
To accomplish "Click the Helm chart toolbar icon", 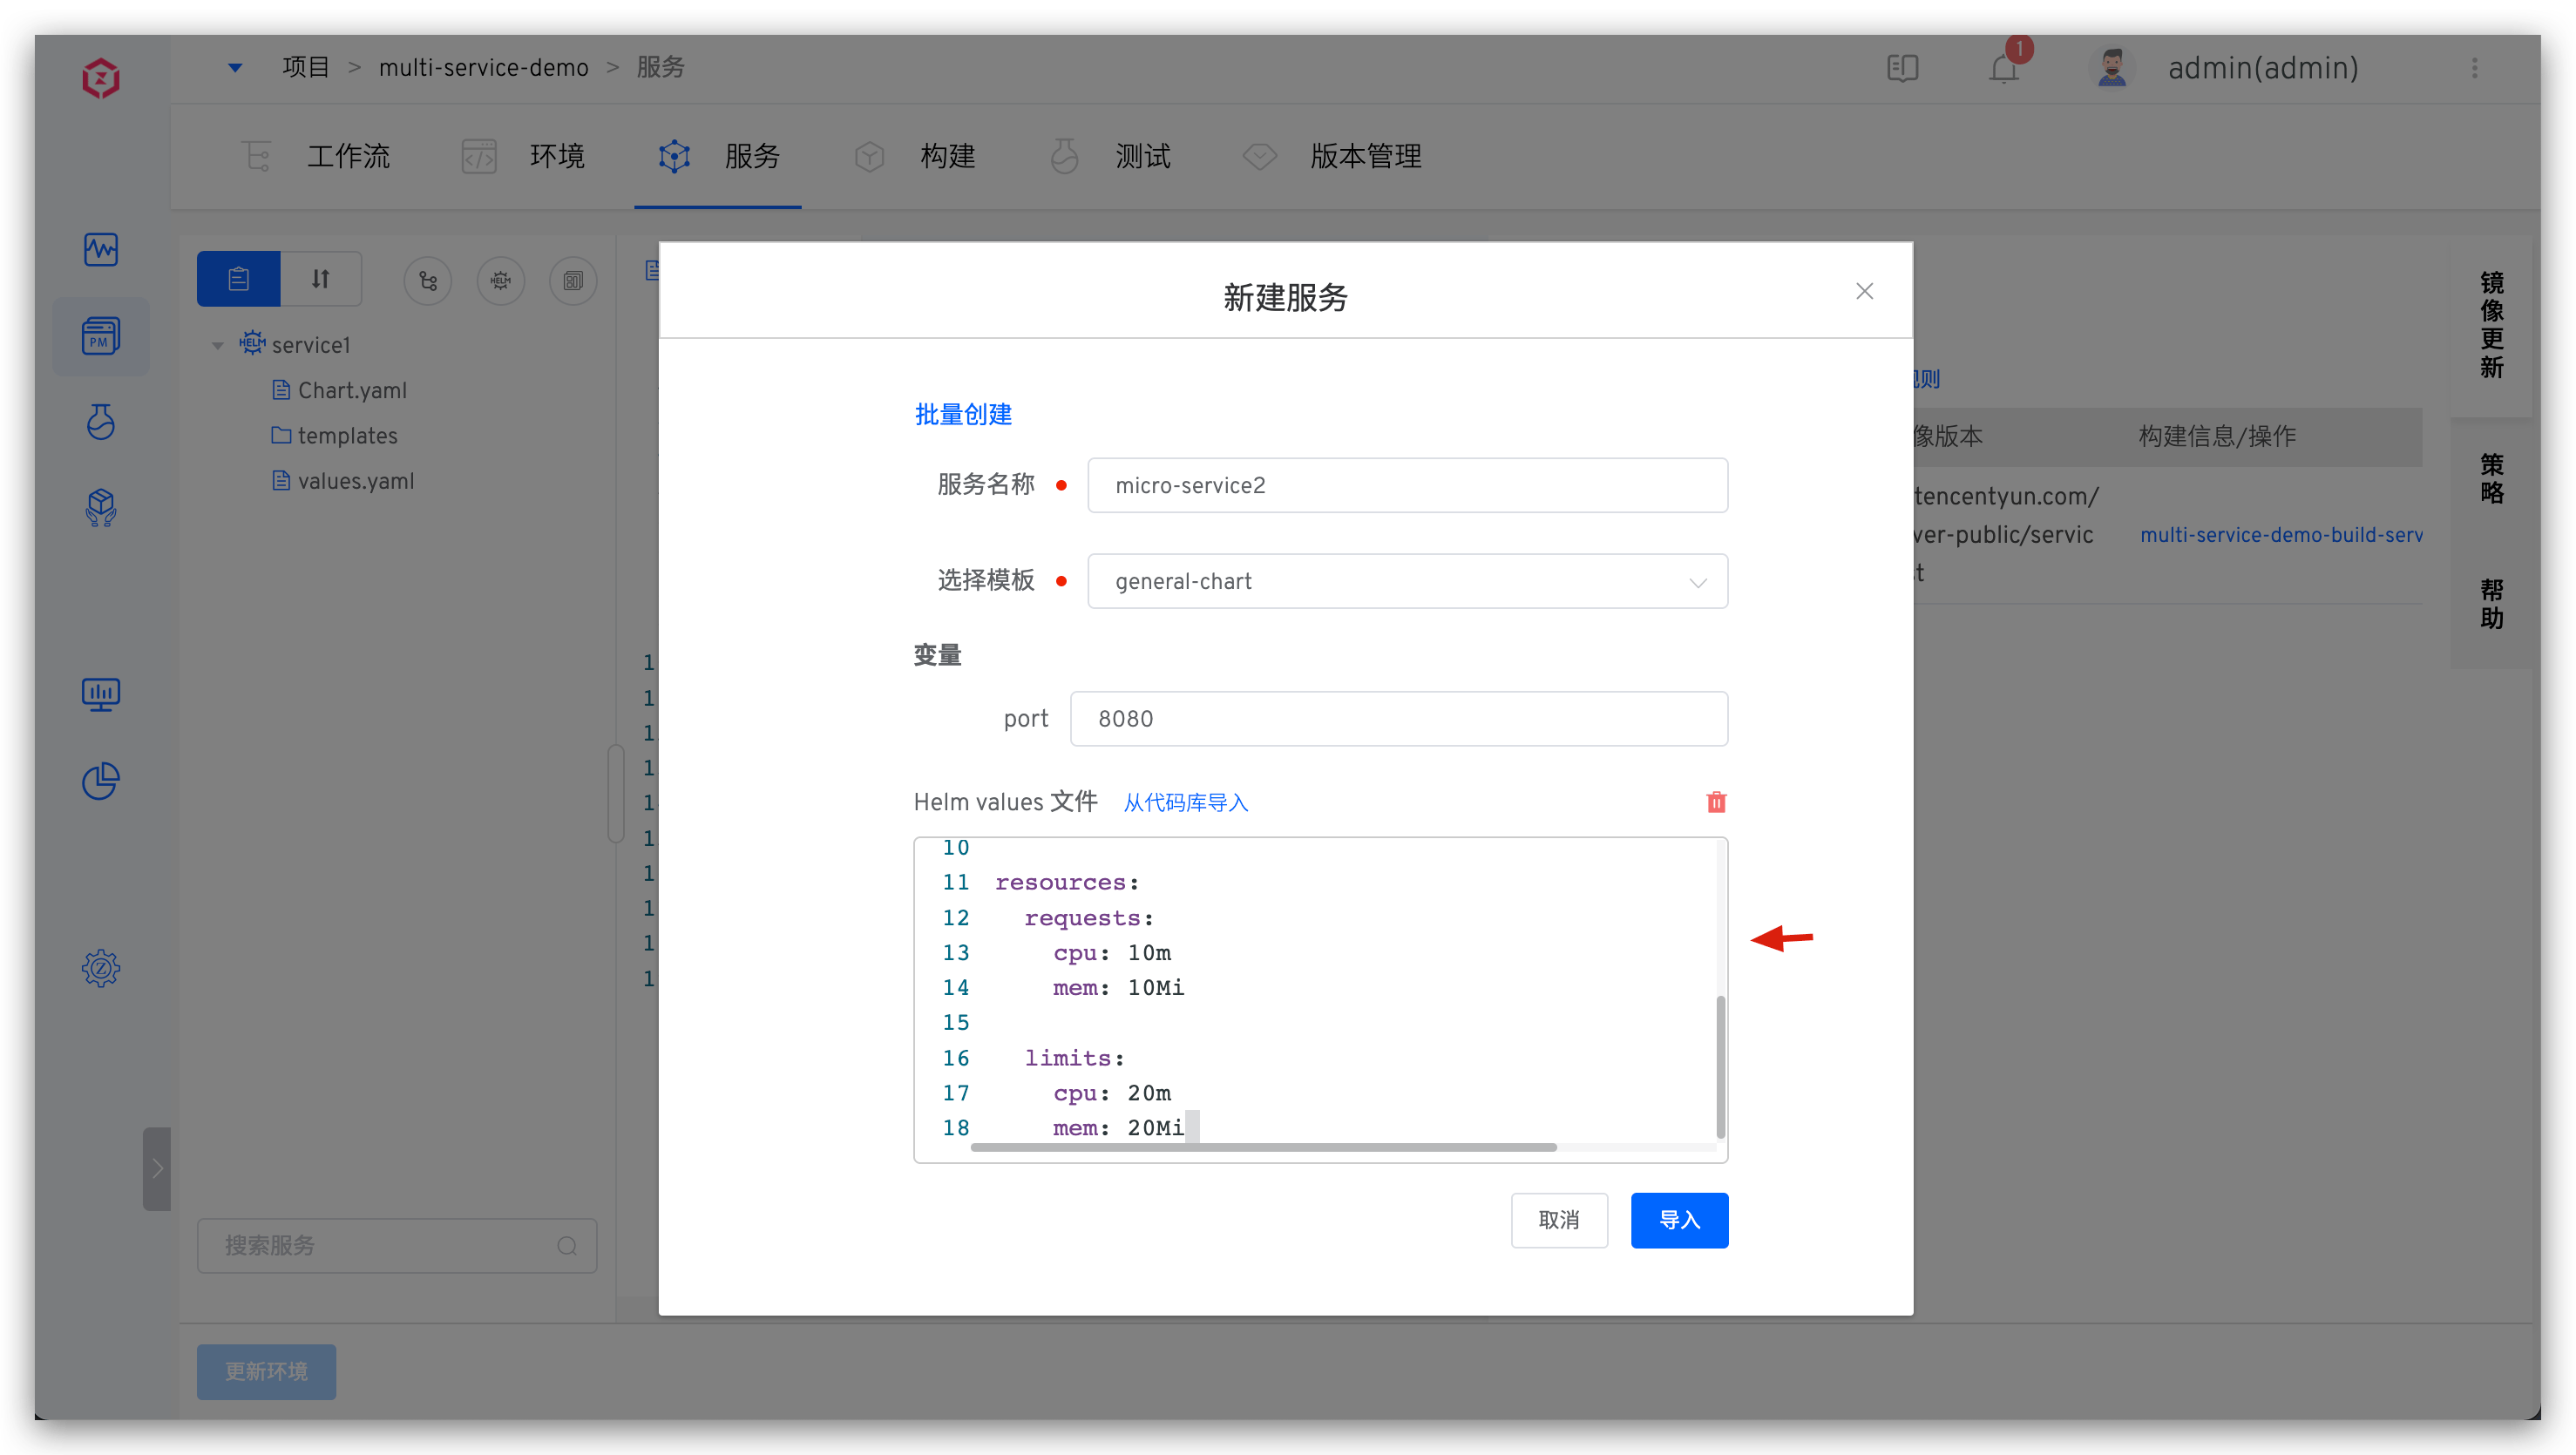I will (x=501, y=281).
